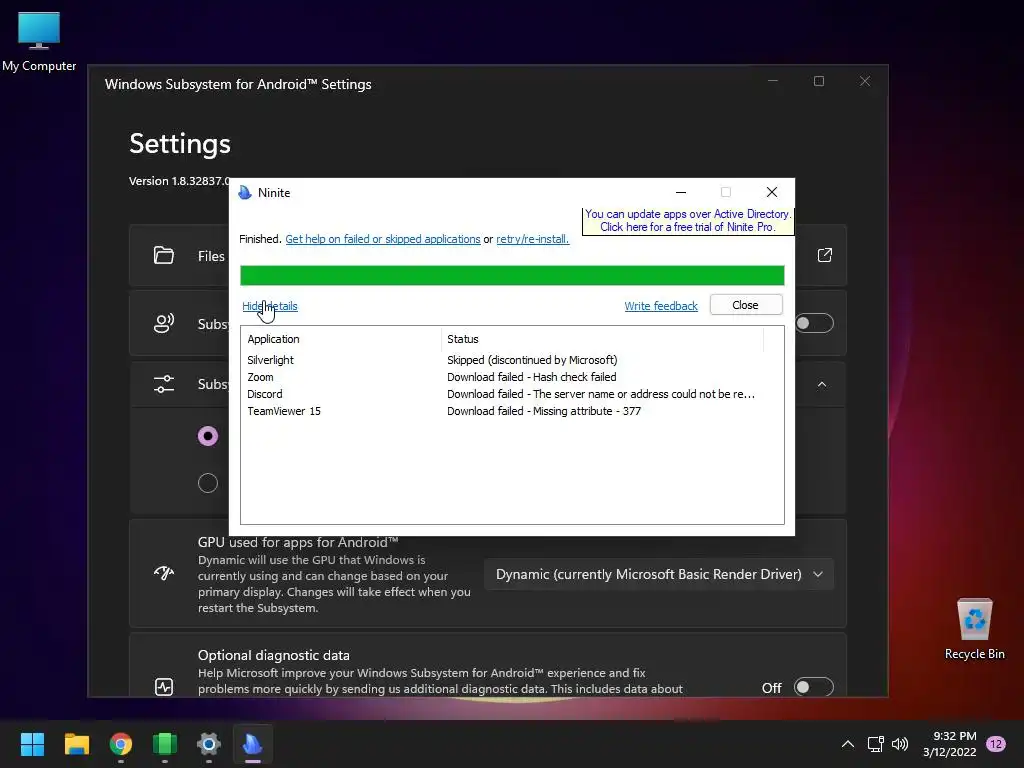Viewport: 1024px width, 768px height.
Task: Click the retry/re-install link
Action: [532, 239]
